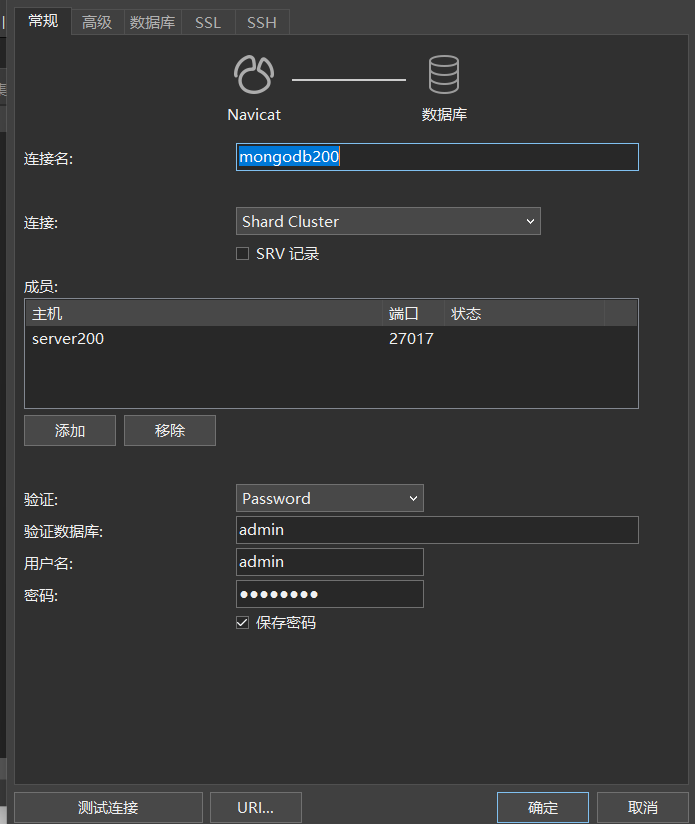Screen dimensions: 695x824
Task: Click the 状态 column header
Action: 524,314
